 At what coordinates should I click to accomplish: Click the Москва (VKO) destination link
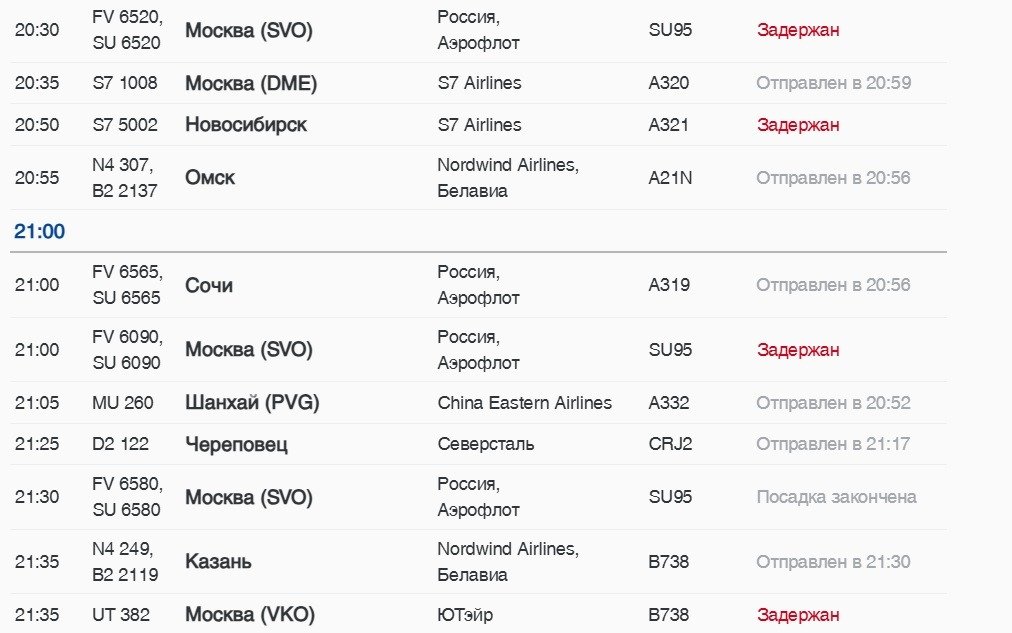[250, 615]
